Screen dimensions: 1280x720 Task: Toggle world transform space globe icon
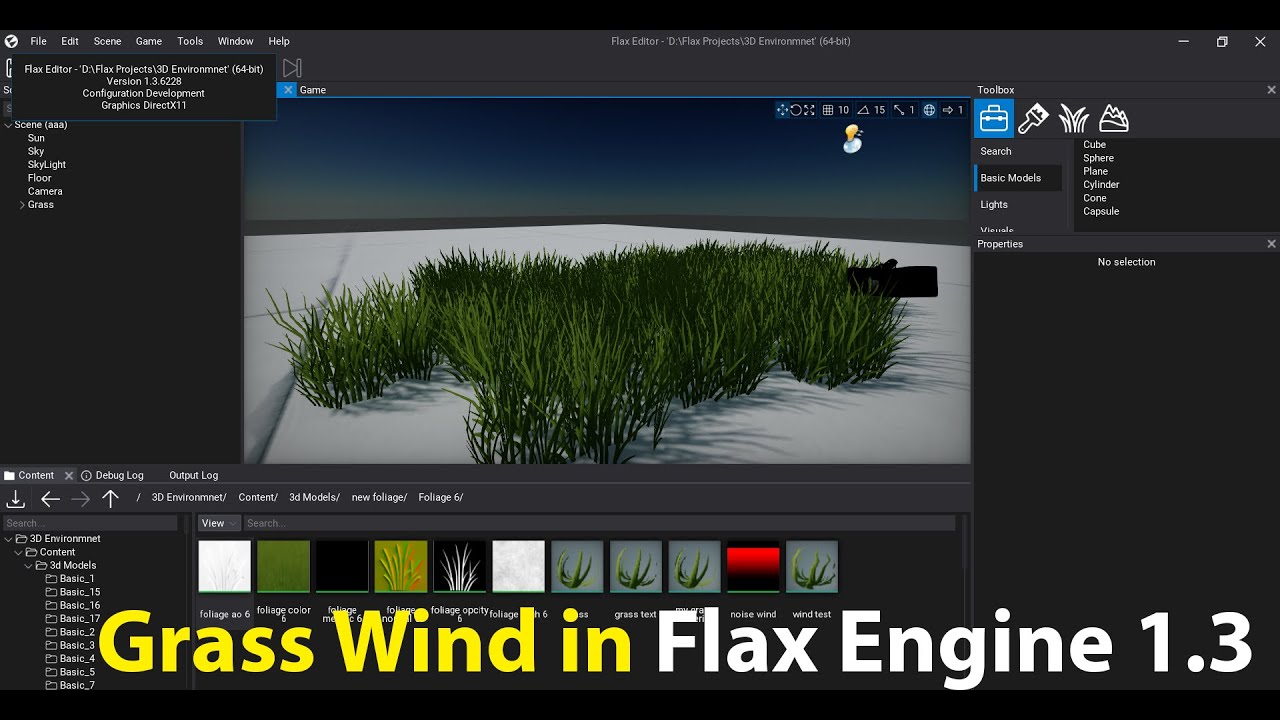point(929,110)
